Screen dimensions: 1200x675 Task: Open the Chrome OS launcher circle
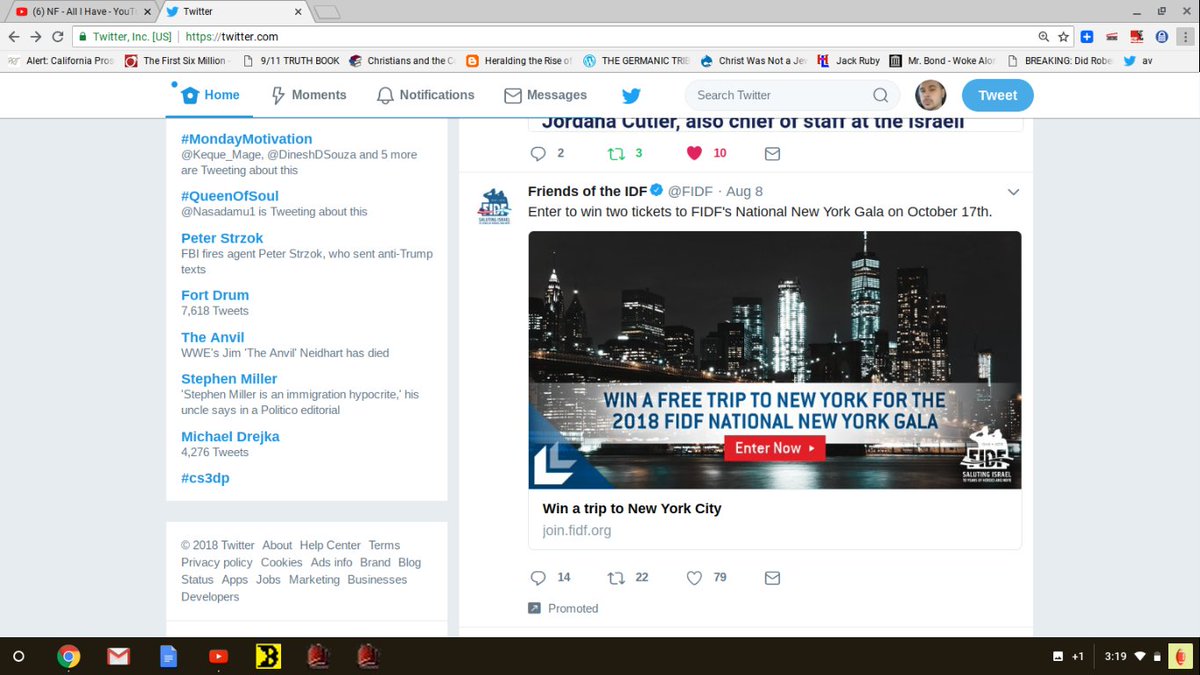pyautogui.click(x=18, y=657)
